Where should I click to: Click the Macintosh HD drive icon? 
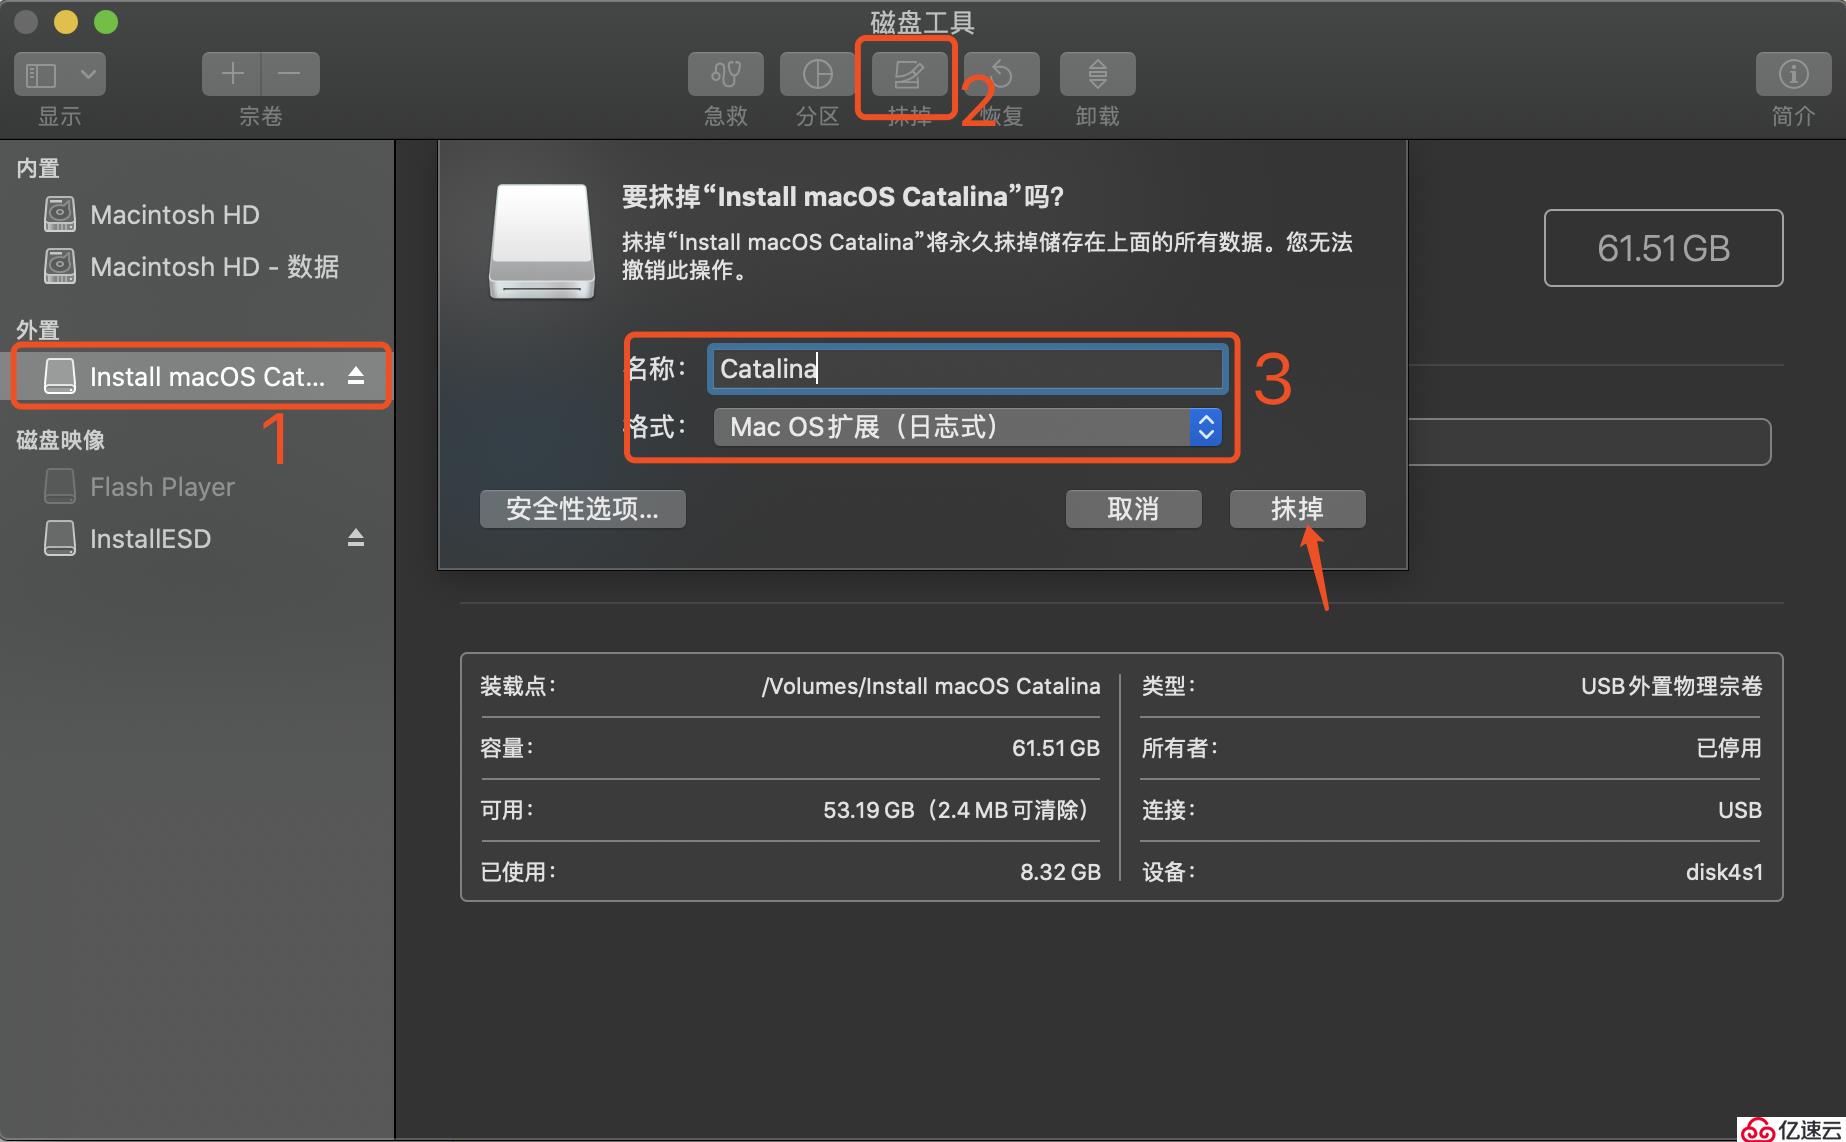coord(60,213)
